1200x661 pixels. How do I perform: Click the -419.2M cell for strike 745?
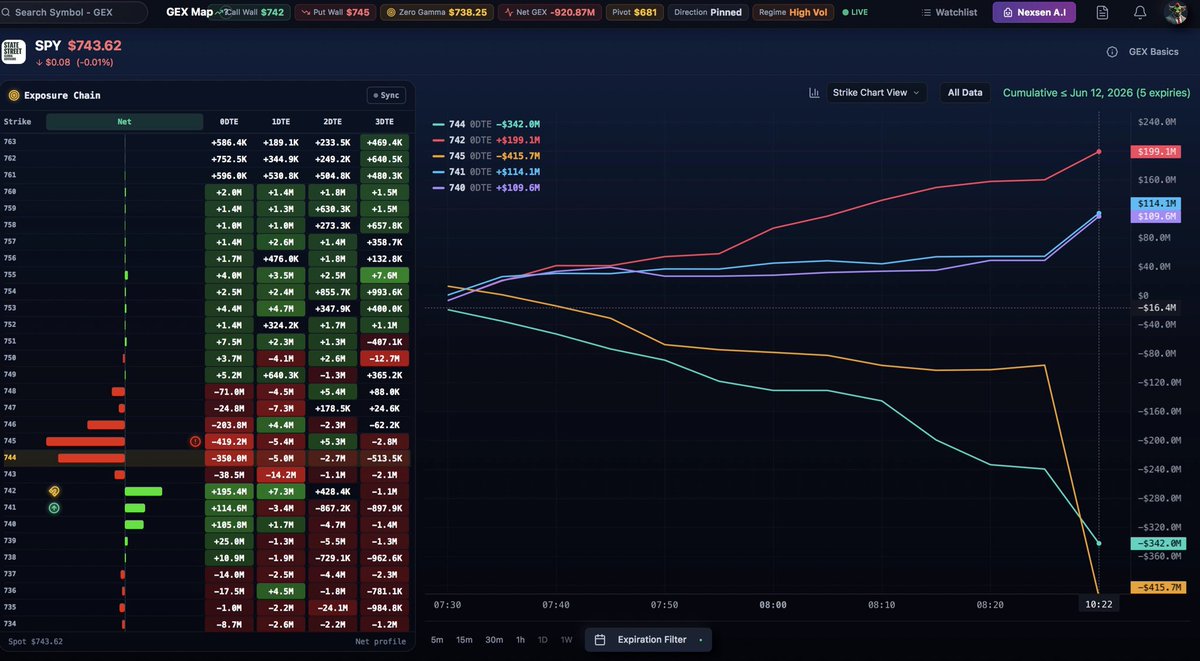229,441
